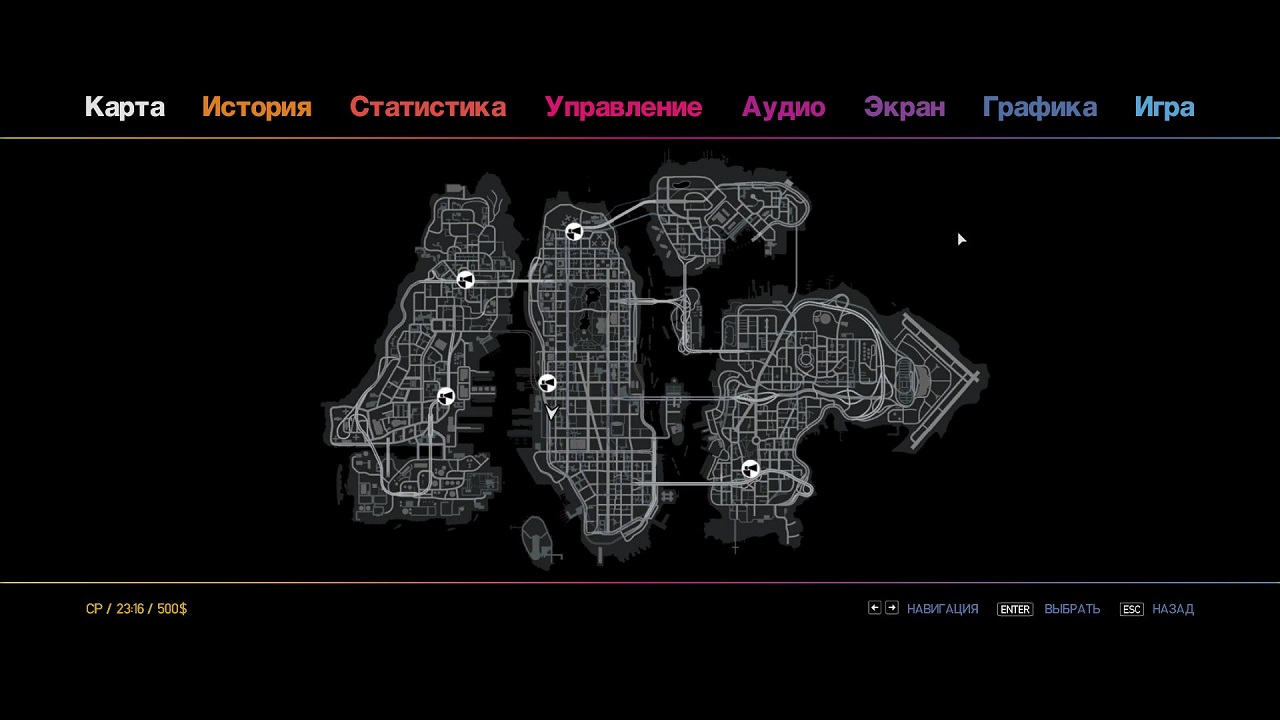
Task: Open the Статистика tab
Action: (428, 107)
